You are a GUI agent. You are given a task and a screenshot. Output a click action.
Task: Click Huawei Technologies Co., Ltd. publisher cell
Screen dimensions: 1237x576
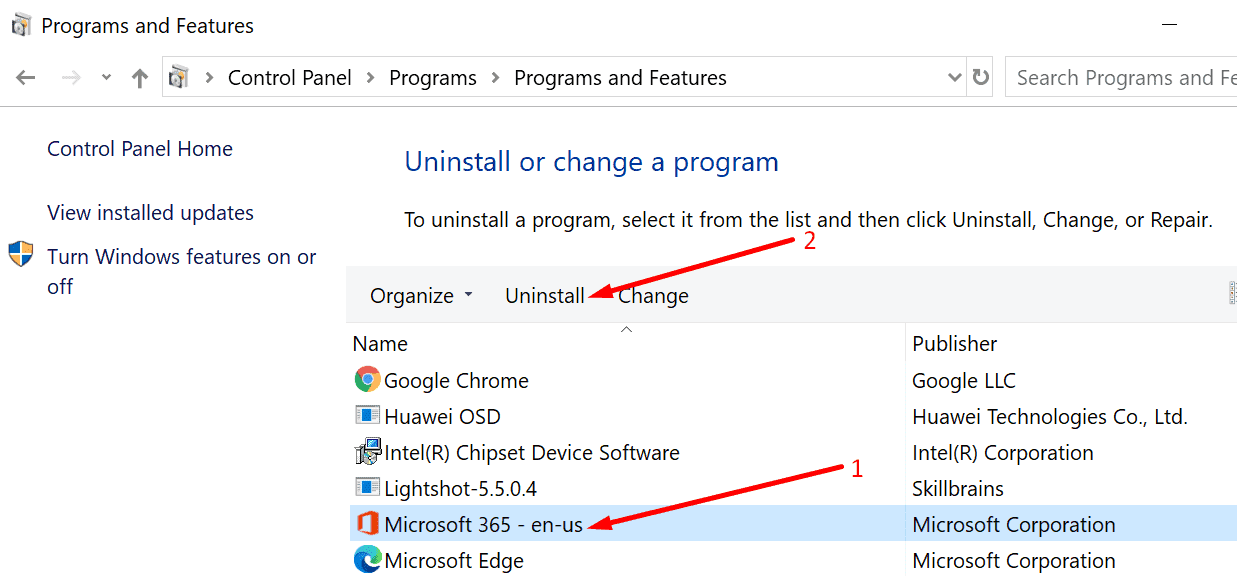tap(1050, 417)
